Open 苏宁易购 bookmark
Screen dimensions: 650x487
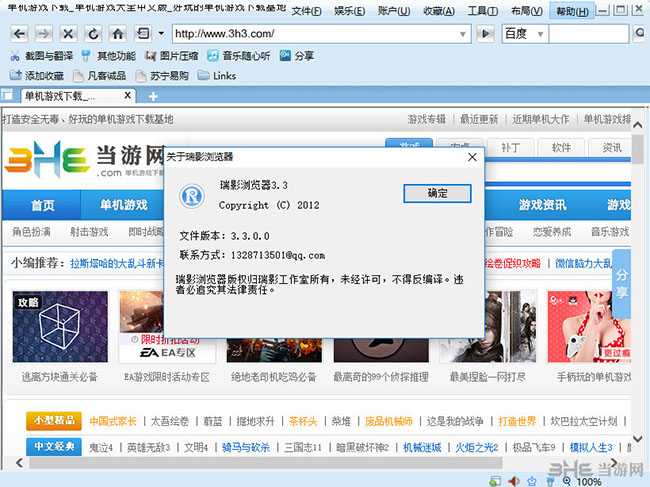pos(162,76)
